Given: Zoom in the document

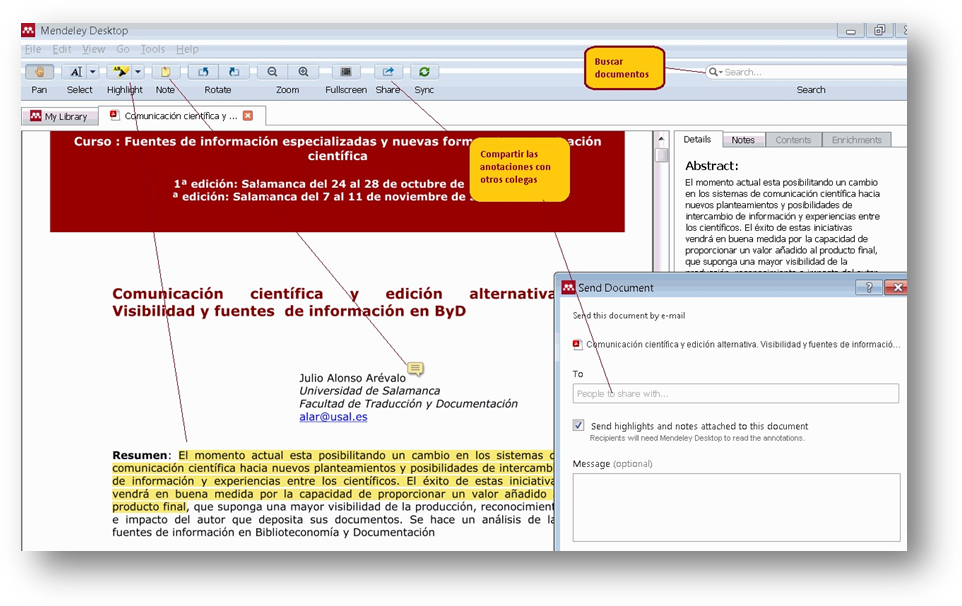Looking at the screenshot, I should click(303, 72).
